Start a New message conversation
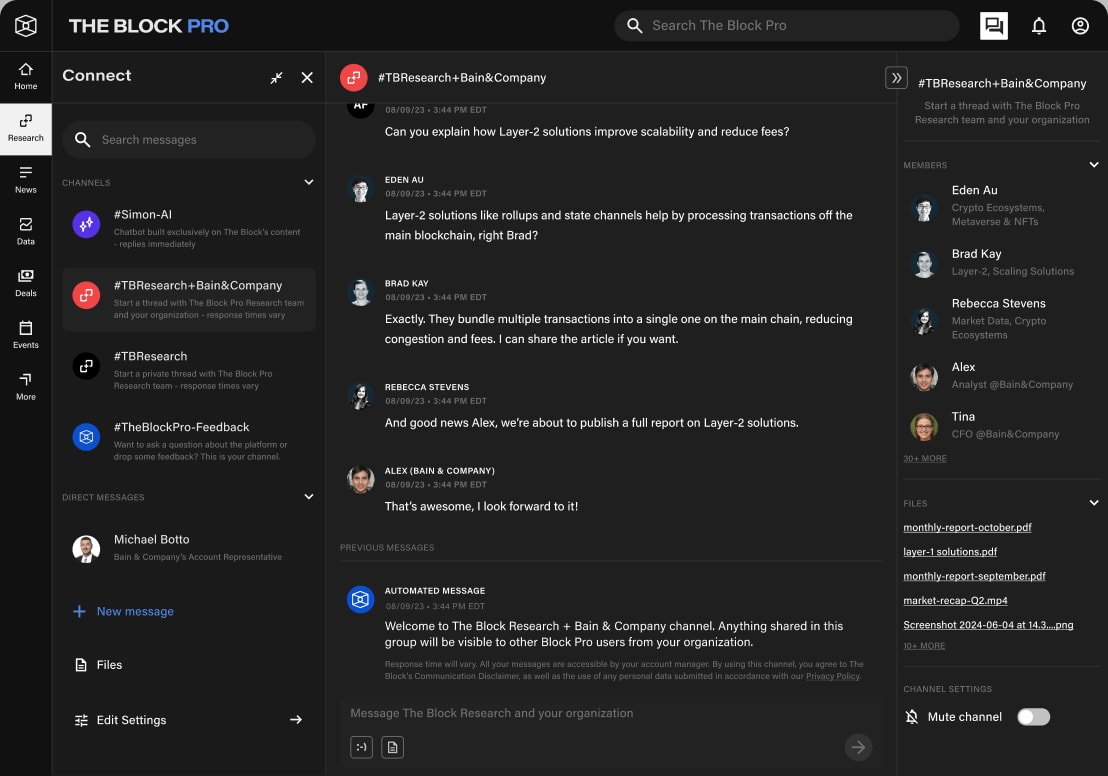The width and height of the screenshot is (1108, 776). (x=123, y=611)
